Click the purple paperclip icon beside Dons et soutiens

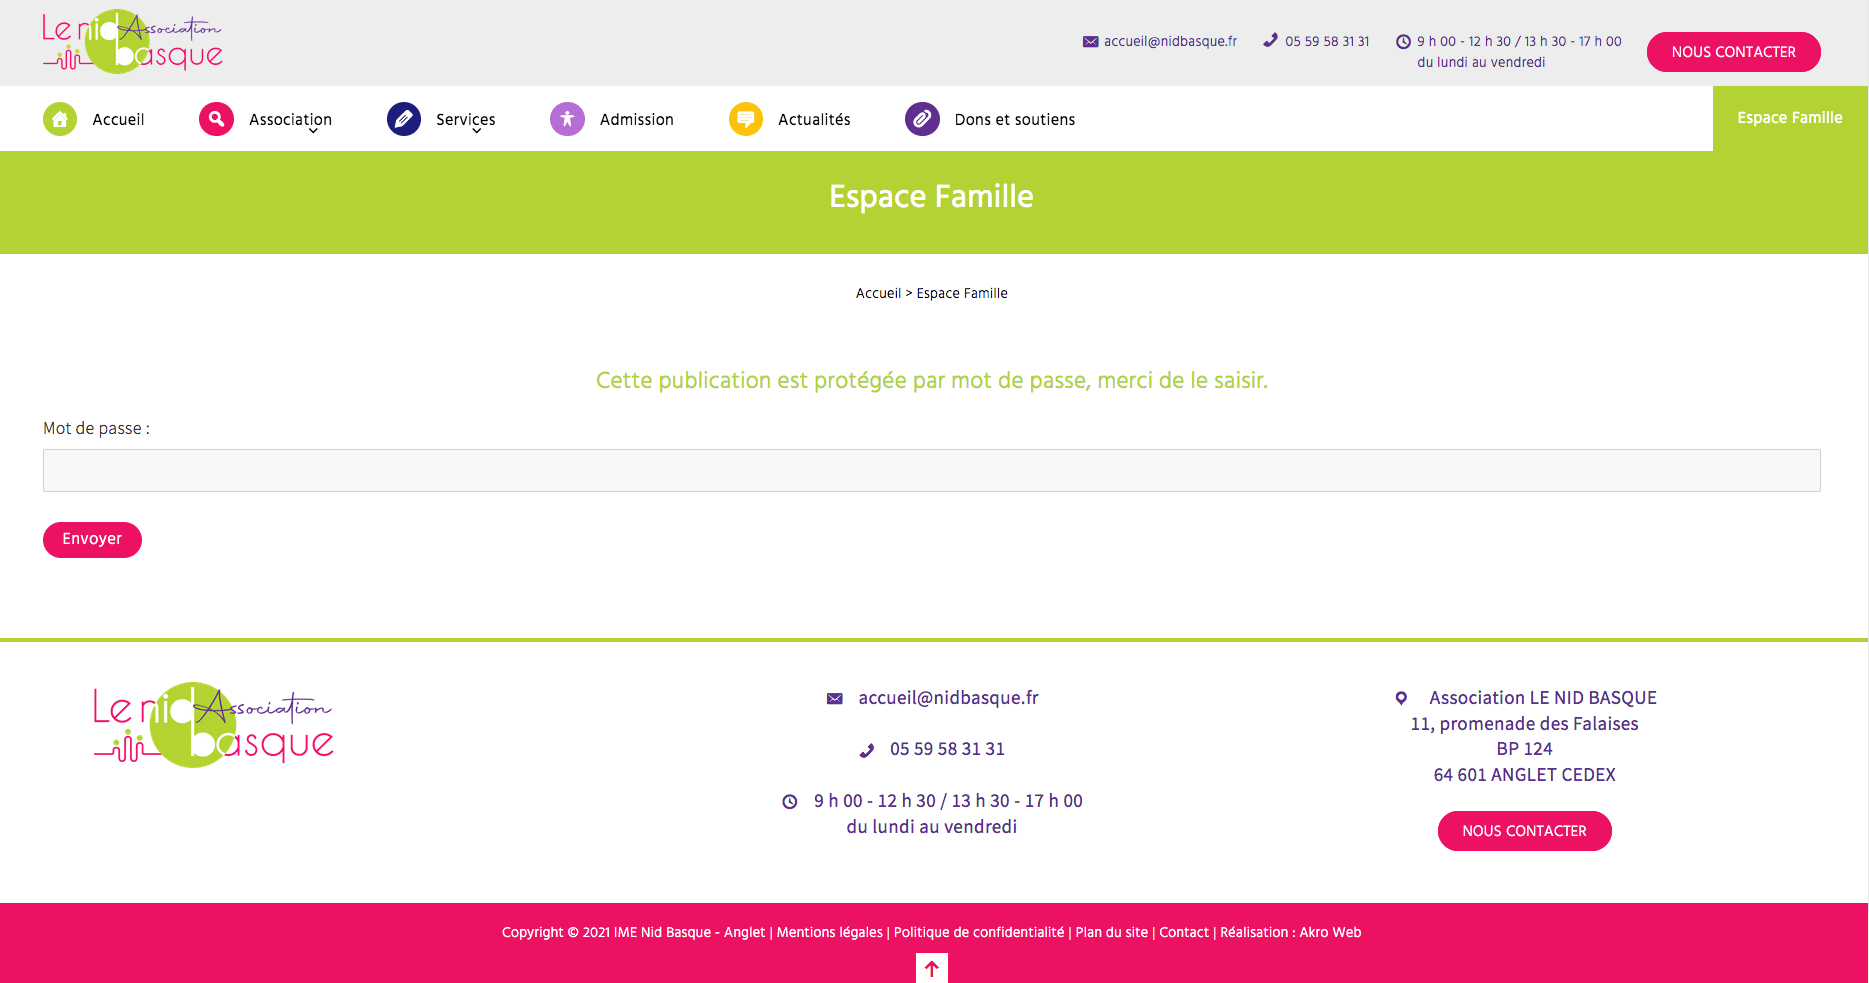click(x=922, y=119)
